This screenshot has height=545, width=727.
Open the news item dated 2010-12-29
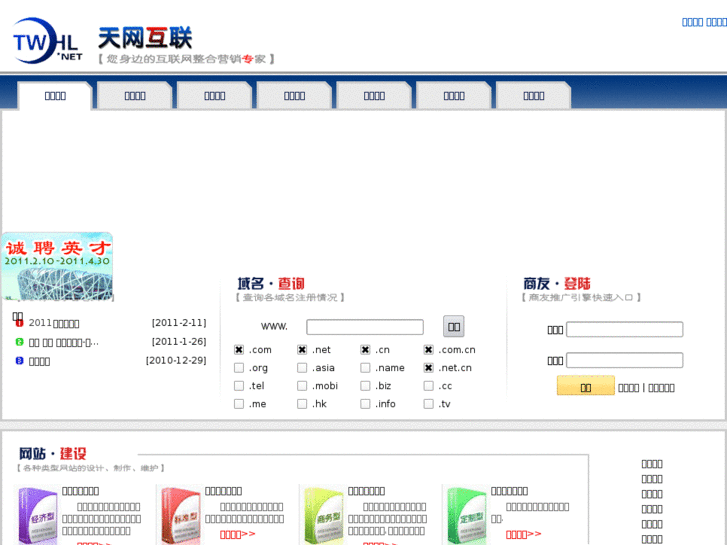[39, 361]
